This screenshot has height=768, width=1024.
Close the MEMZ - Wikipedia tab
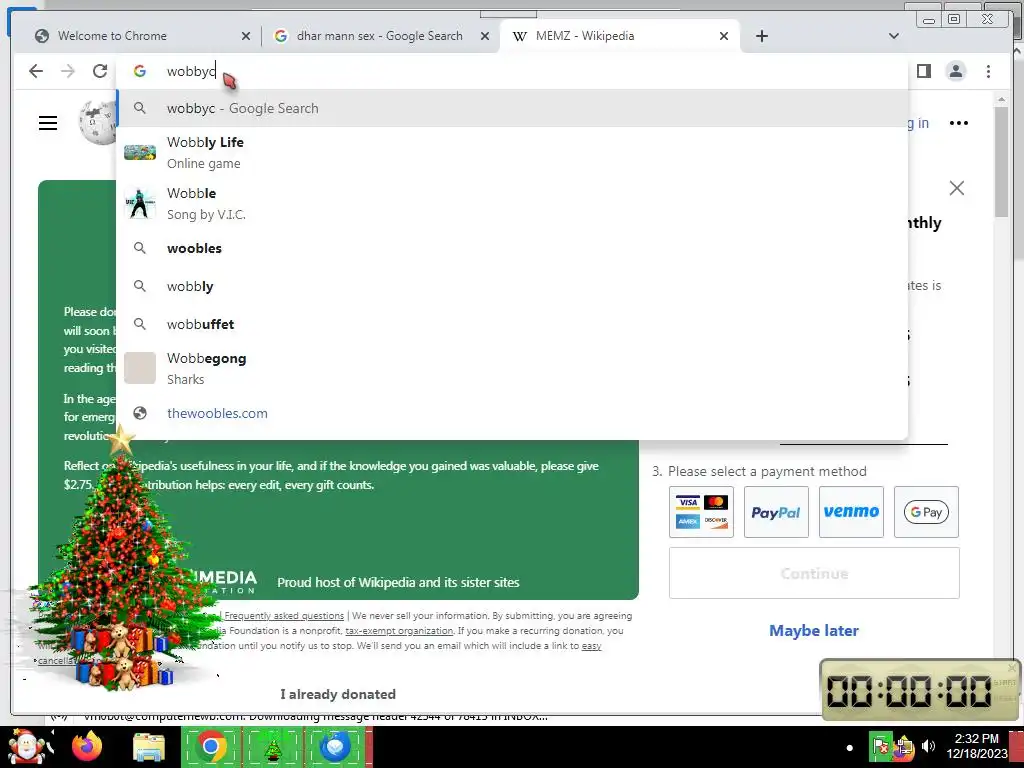(x=724, y=36)
